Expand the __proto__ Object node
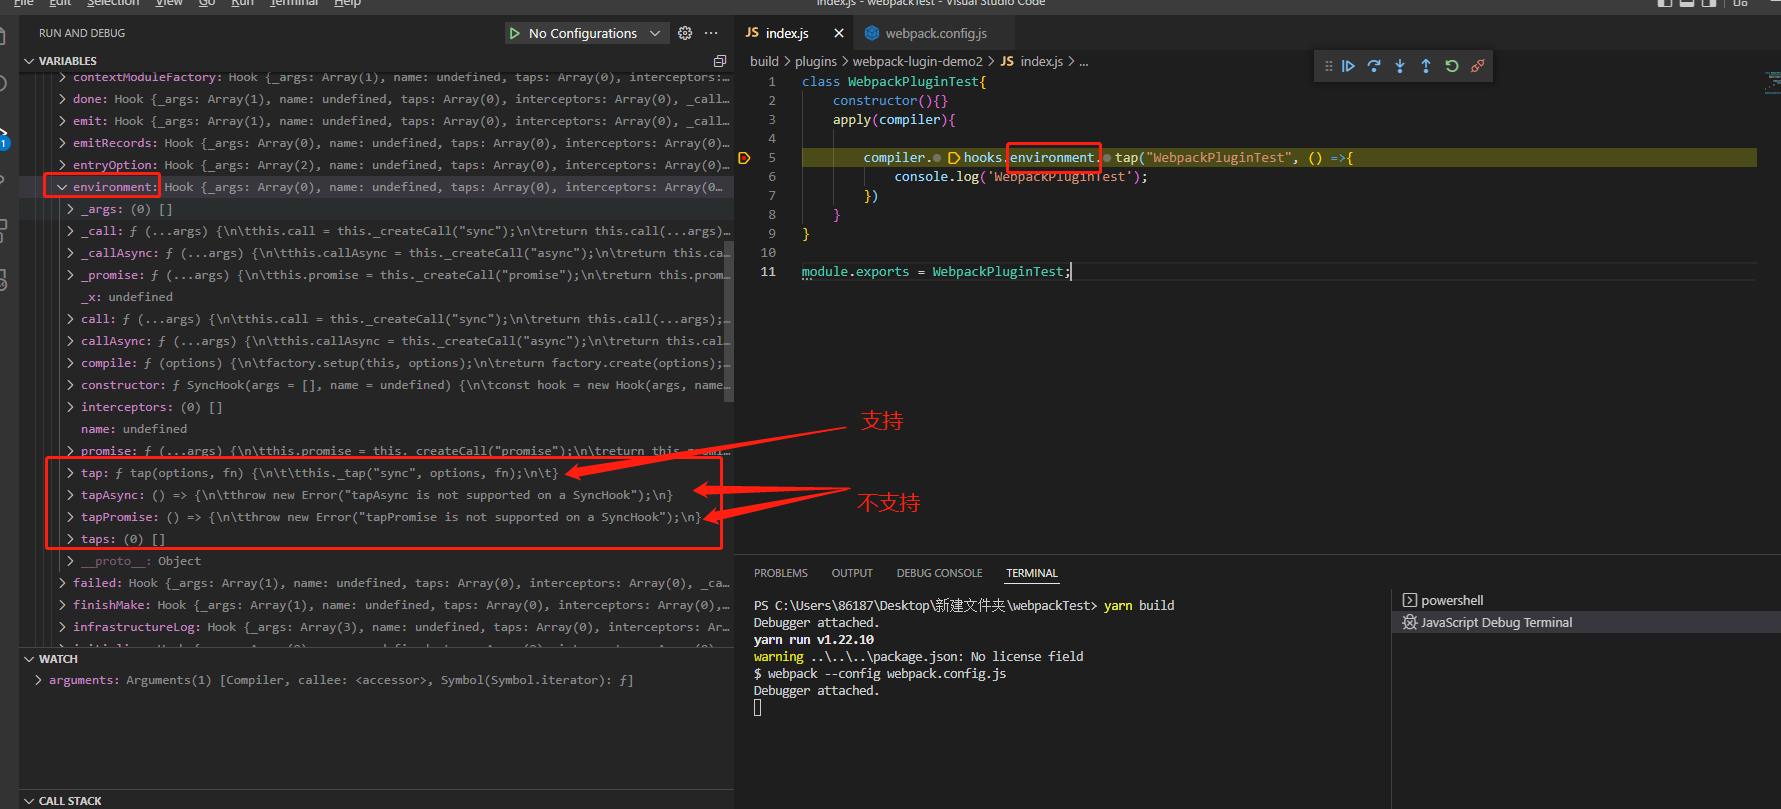 tap(70, 561)
